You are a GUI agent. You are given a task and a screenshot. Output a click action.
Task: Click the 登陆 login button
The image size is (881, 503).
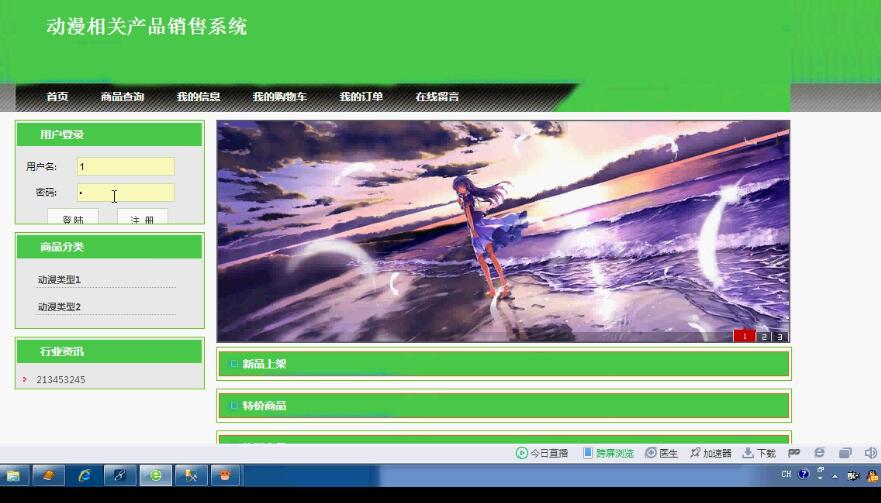(x=73, y=217)
